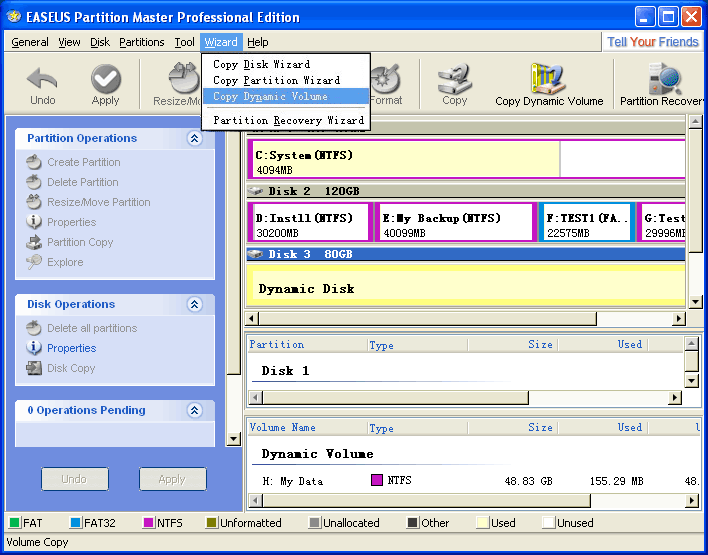Click the 155.29 MB used value
This screenshot has height=555, width=708.
[616, 481]
